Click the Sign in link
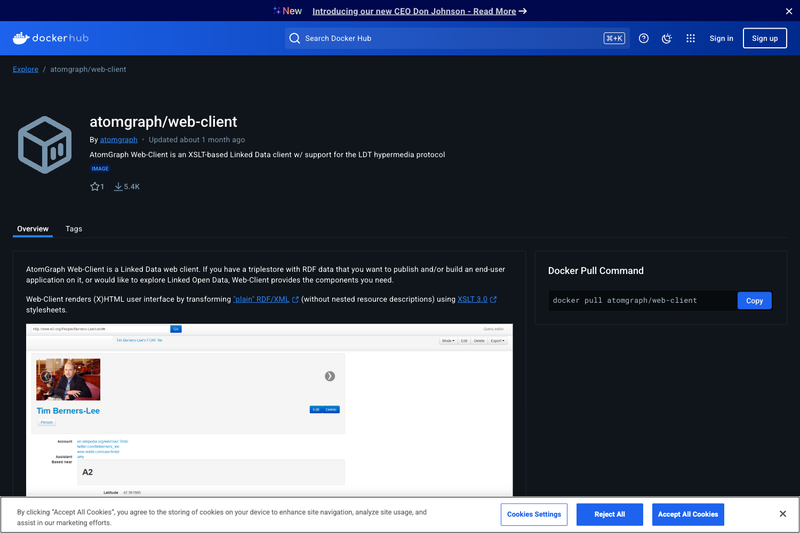 point(721,38)
